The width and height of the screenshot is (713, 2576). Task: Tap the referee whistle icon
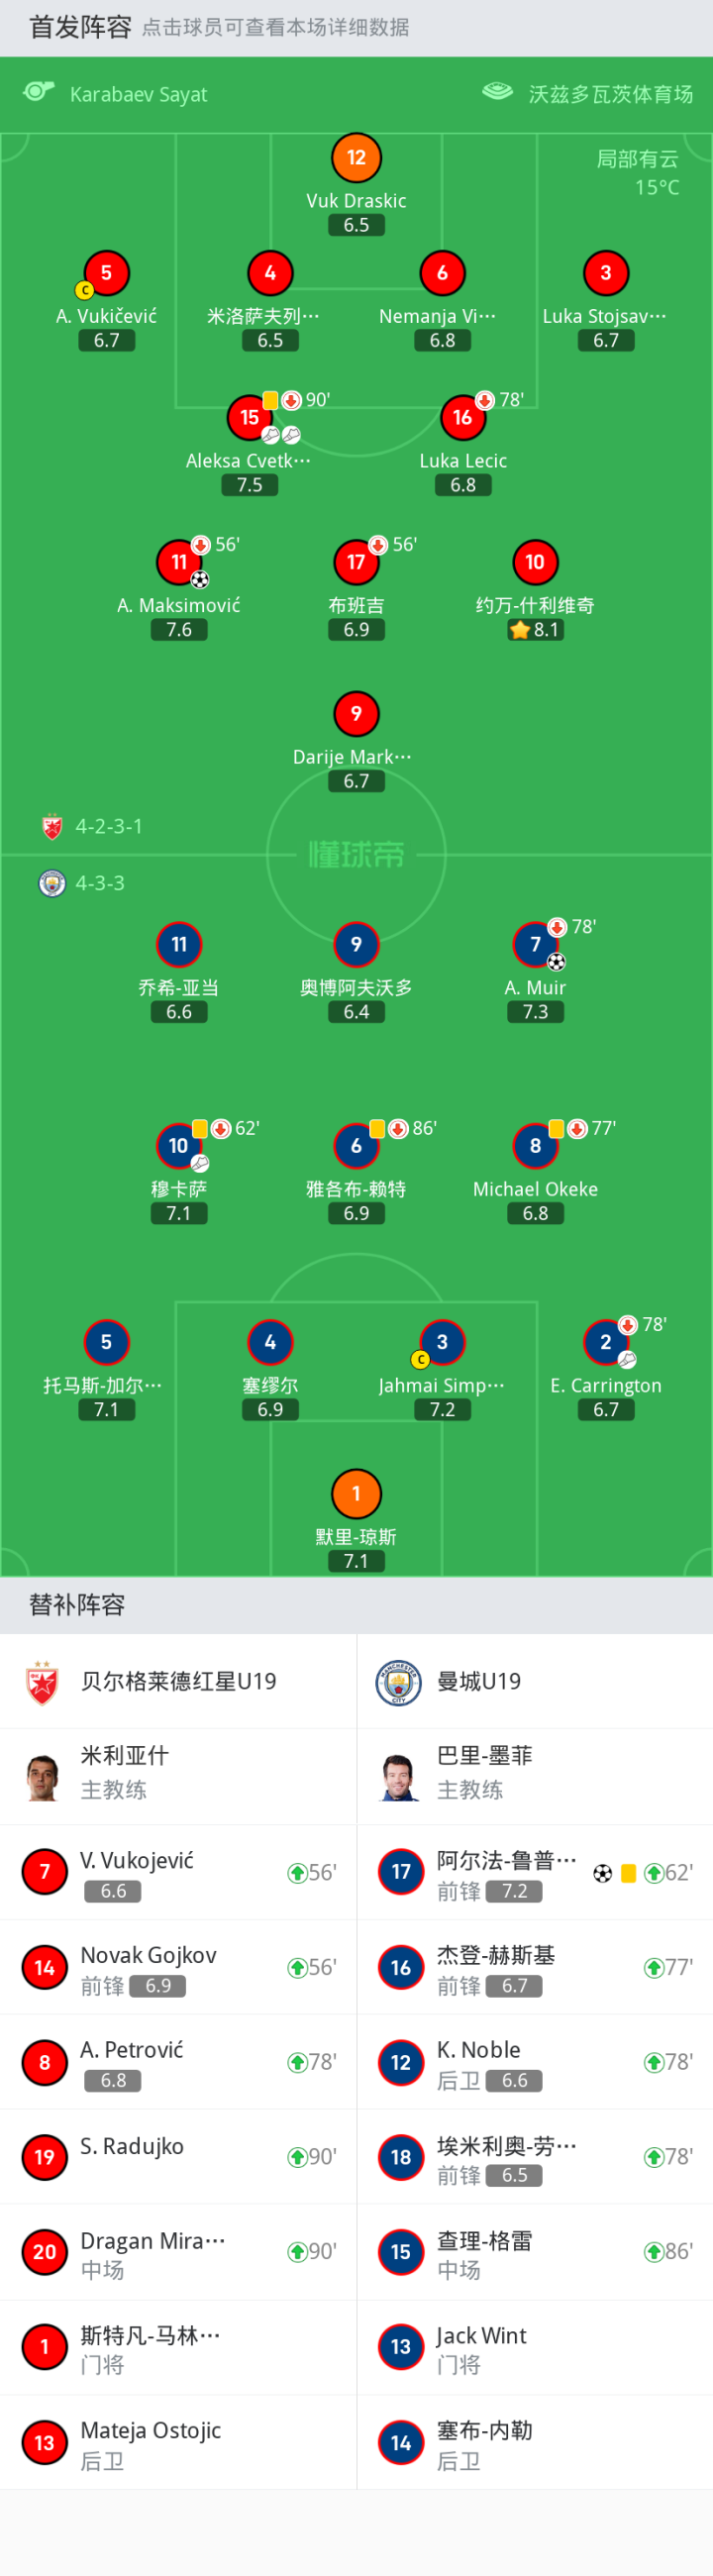click(38, 92)
